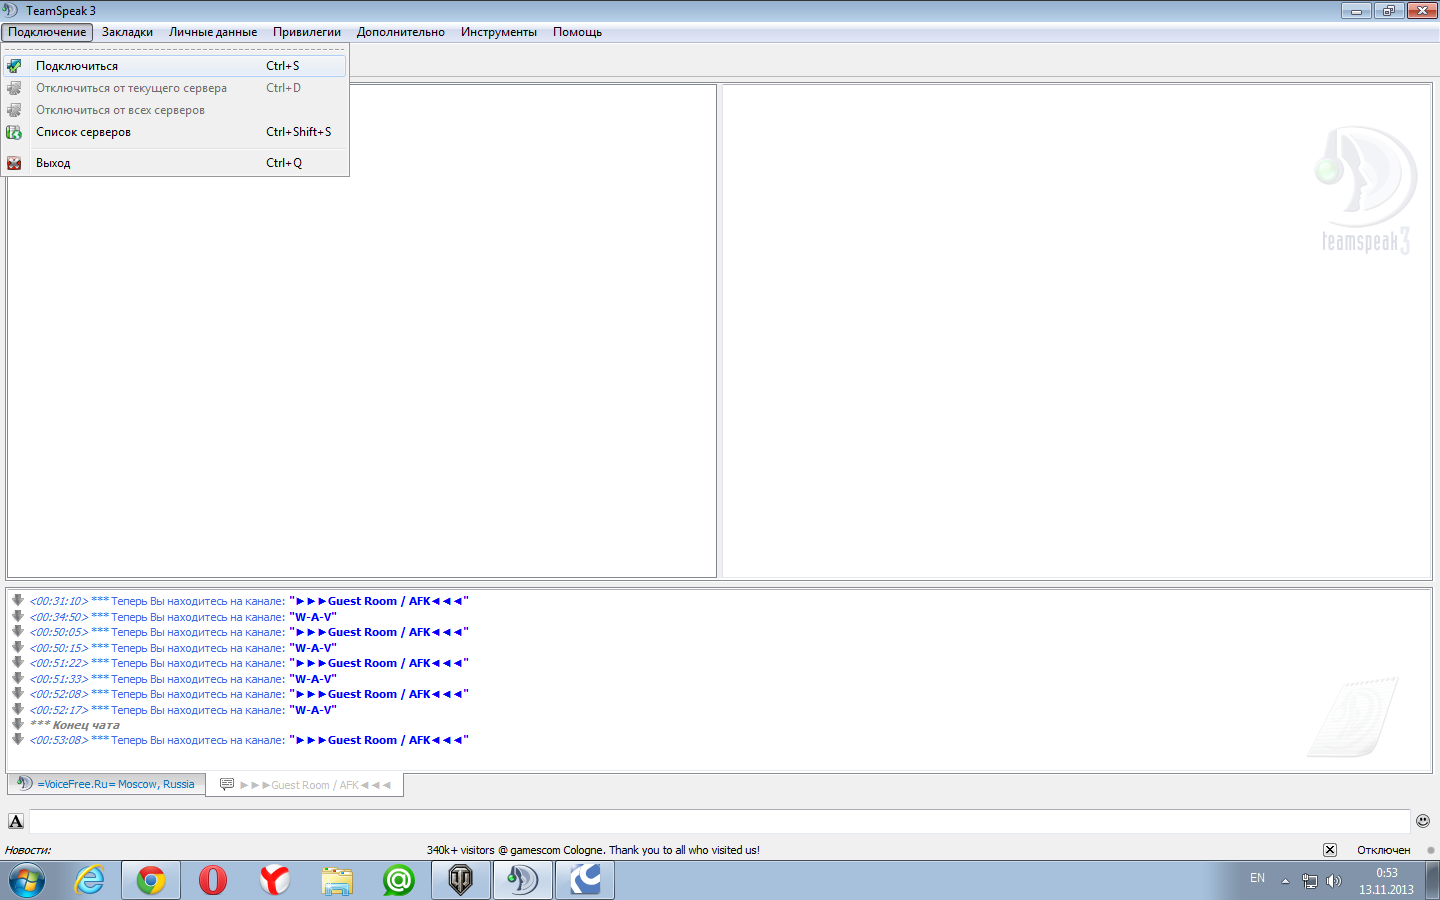Click the 00:34:50 W-A-V chat line
This screenshot has height=900, width=1440.
pos(183,617)
